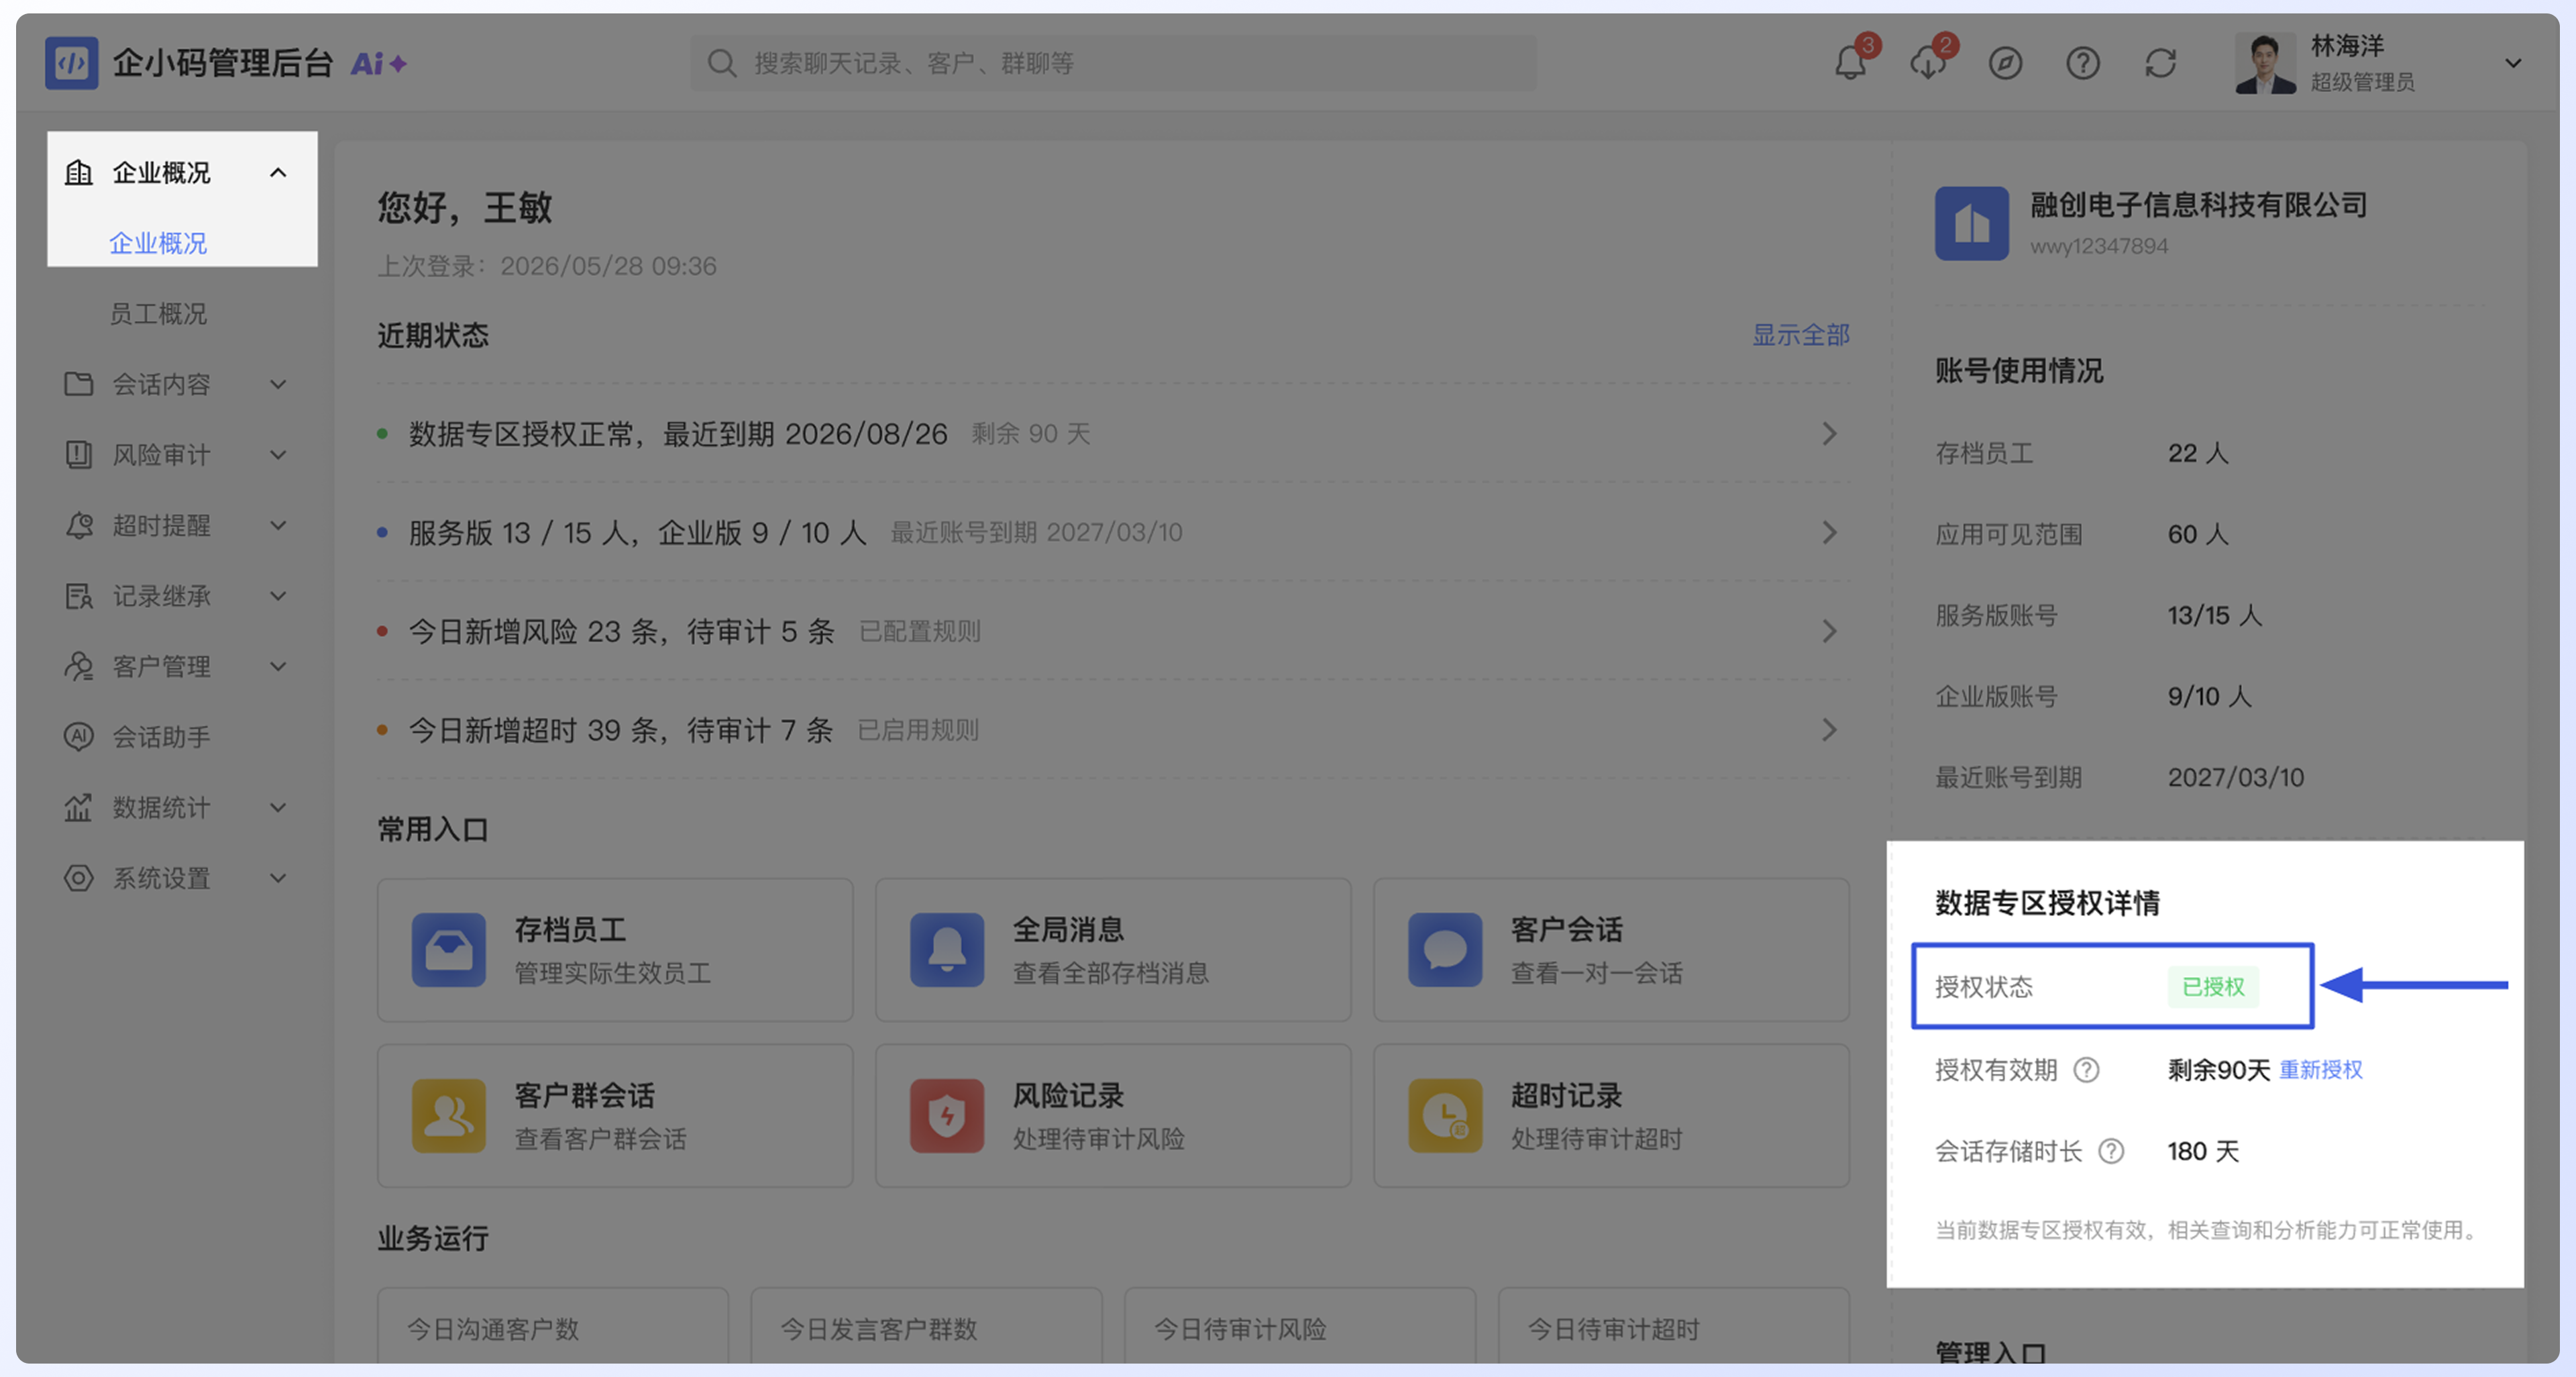Open the 超时记录 shortcut card
The image size is (2576, 1377).
(1611, 1116)
